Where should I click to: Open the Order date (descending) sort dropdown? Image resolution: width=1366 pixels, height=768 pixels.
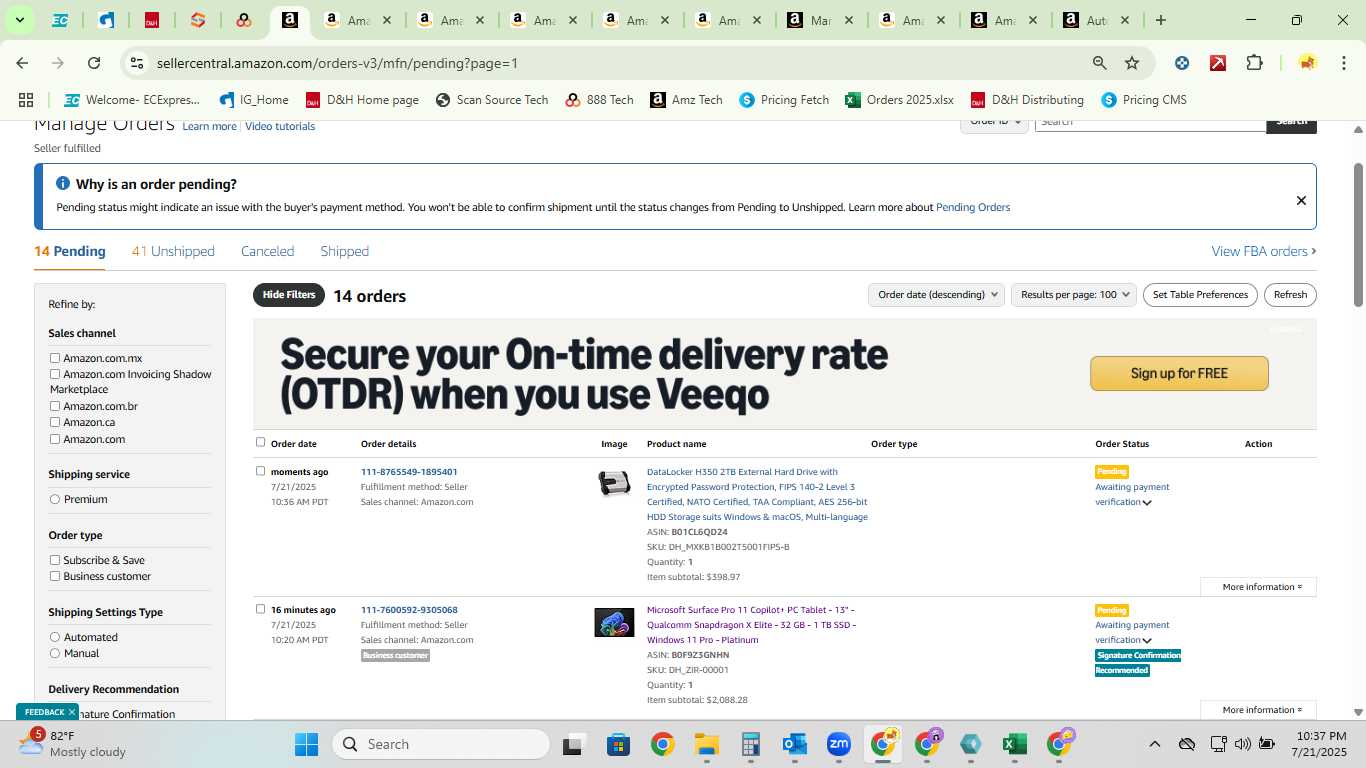936,295
